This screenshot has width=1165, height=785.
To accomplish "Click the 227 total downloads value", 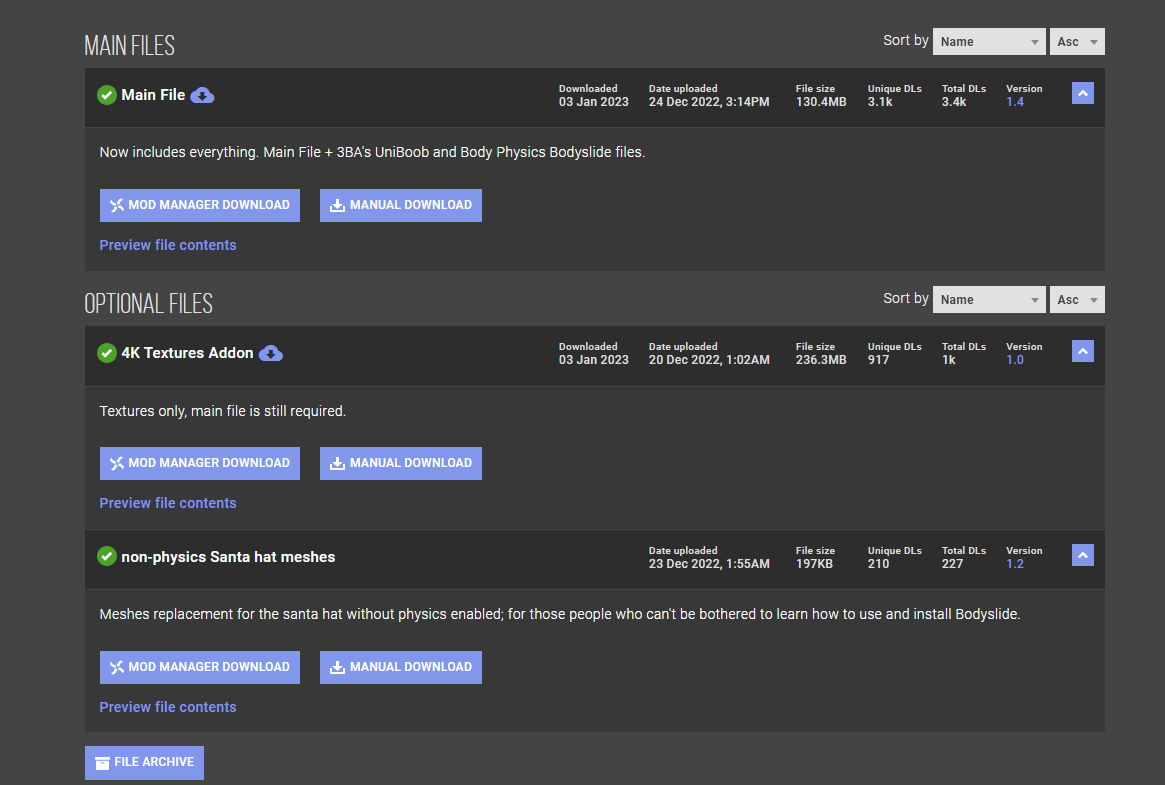I will click(x=953, y=564).
